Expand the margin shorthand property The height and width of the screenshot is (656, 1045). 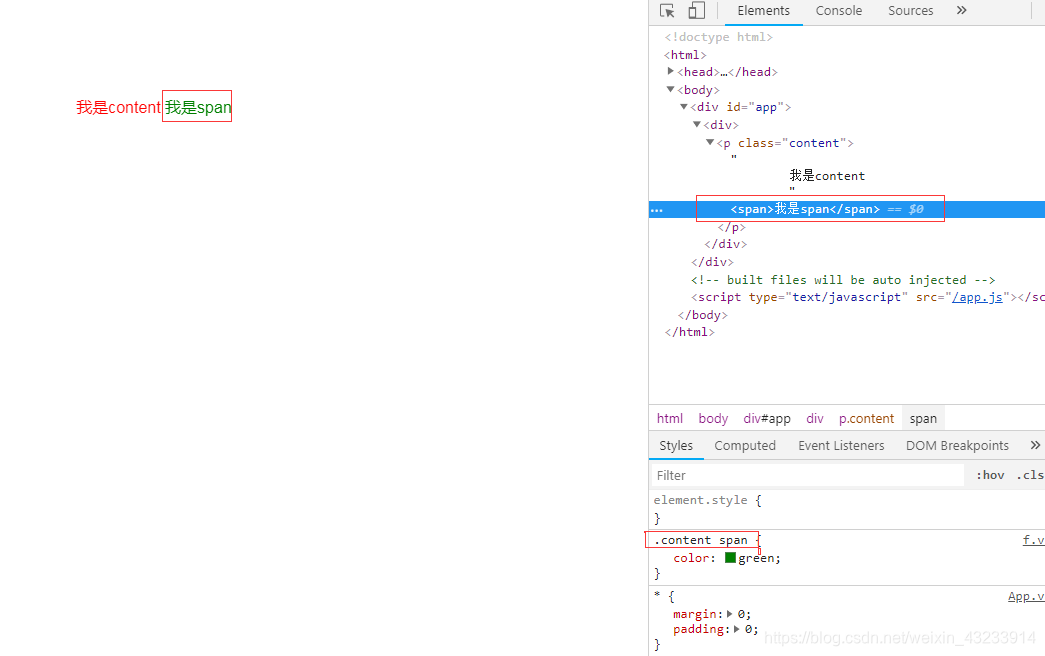[x=730, y=614]
